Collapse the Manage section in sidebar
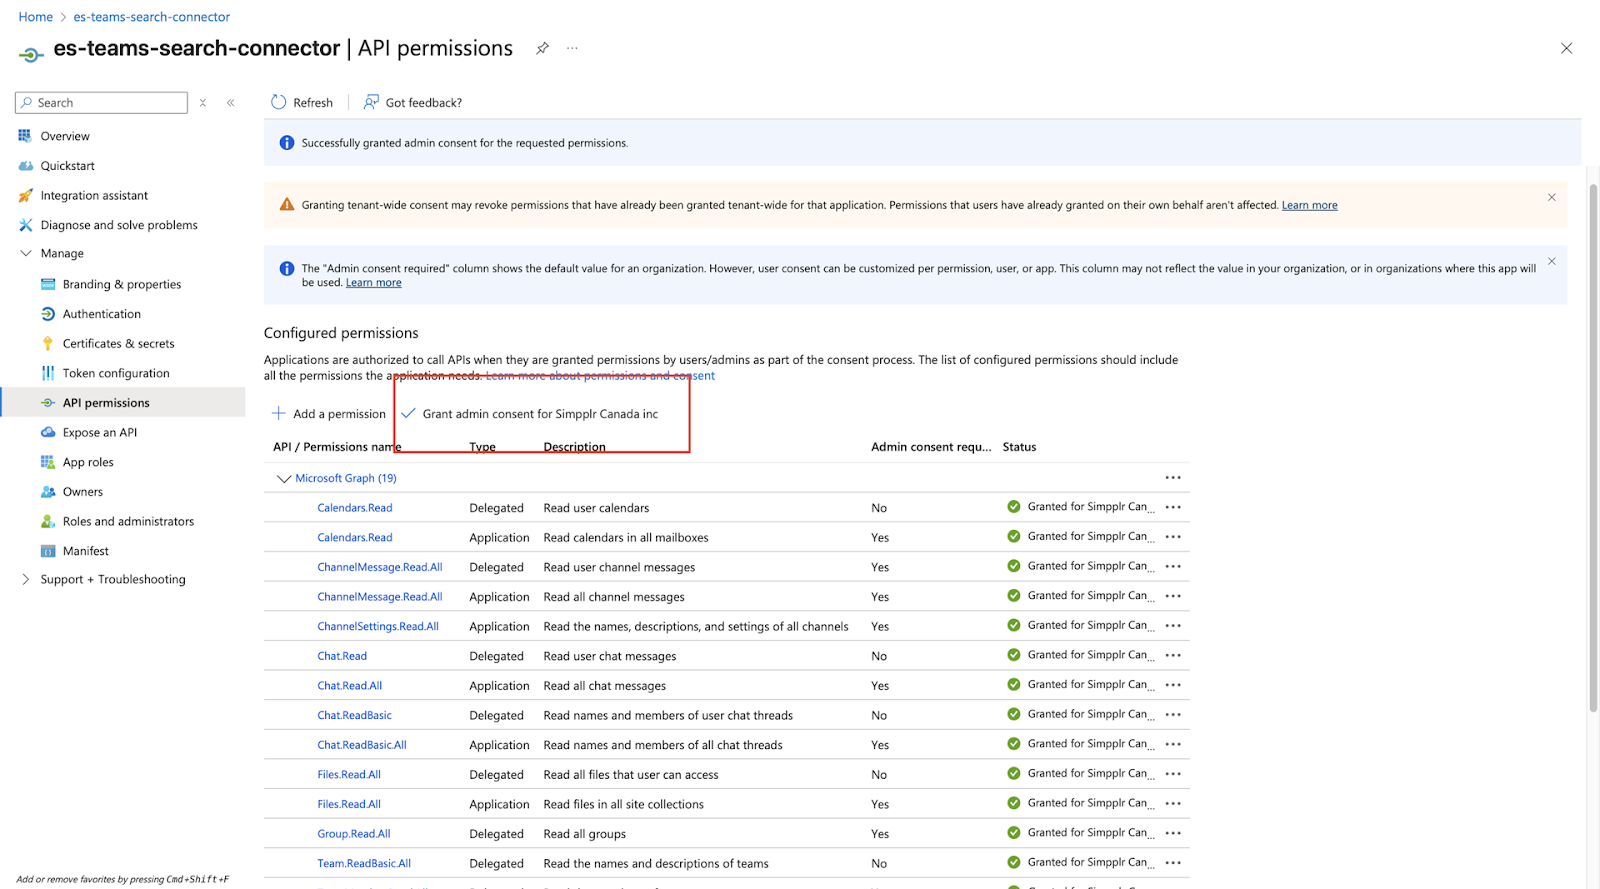 click(26, 254)
